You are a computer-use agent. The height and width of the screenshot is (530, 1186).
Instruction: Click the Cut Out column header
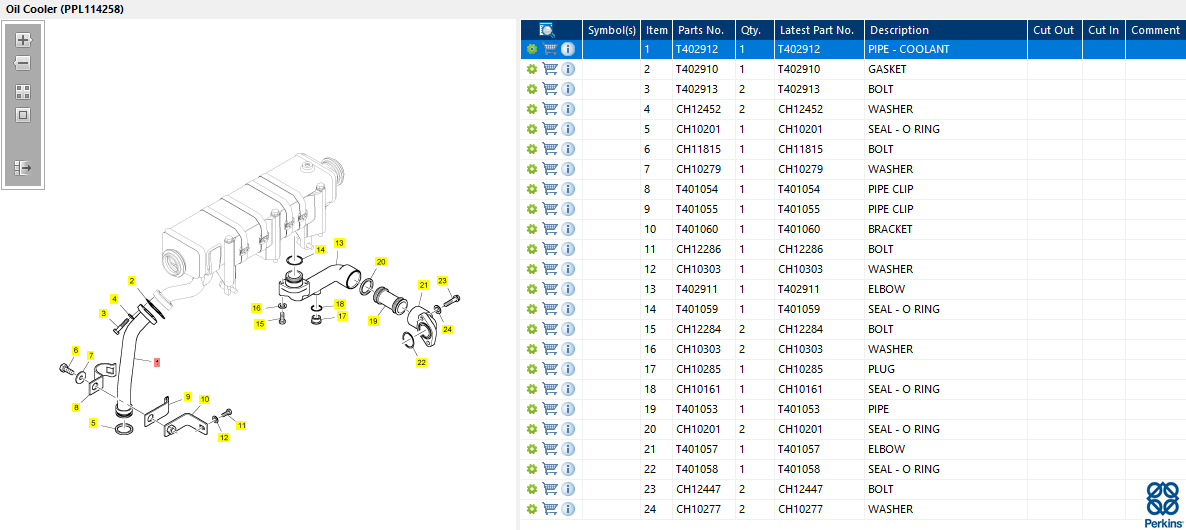point(1054,30)
